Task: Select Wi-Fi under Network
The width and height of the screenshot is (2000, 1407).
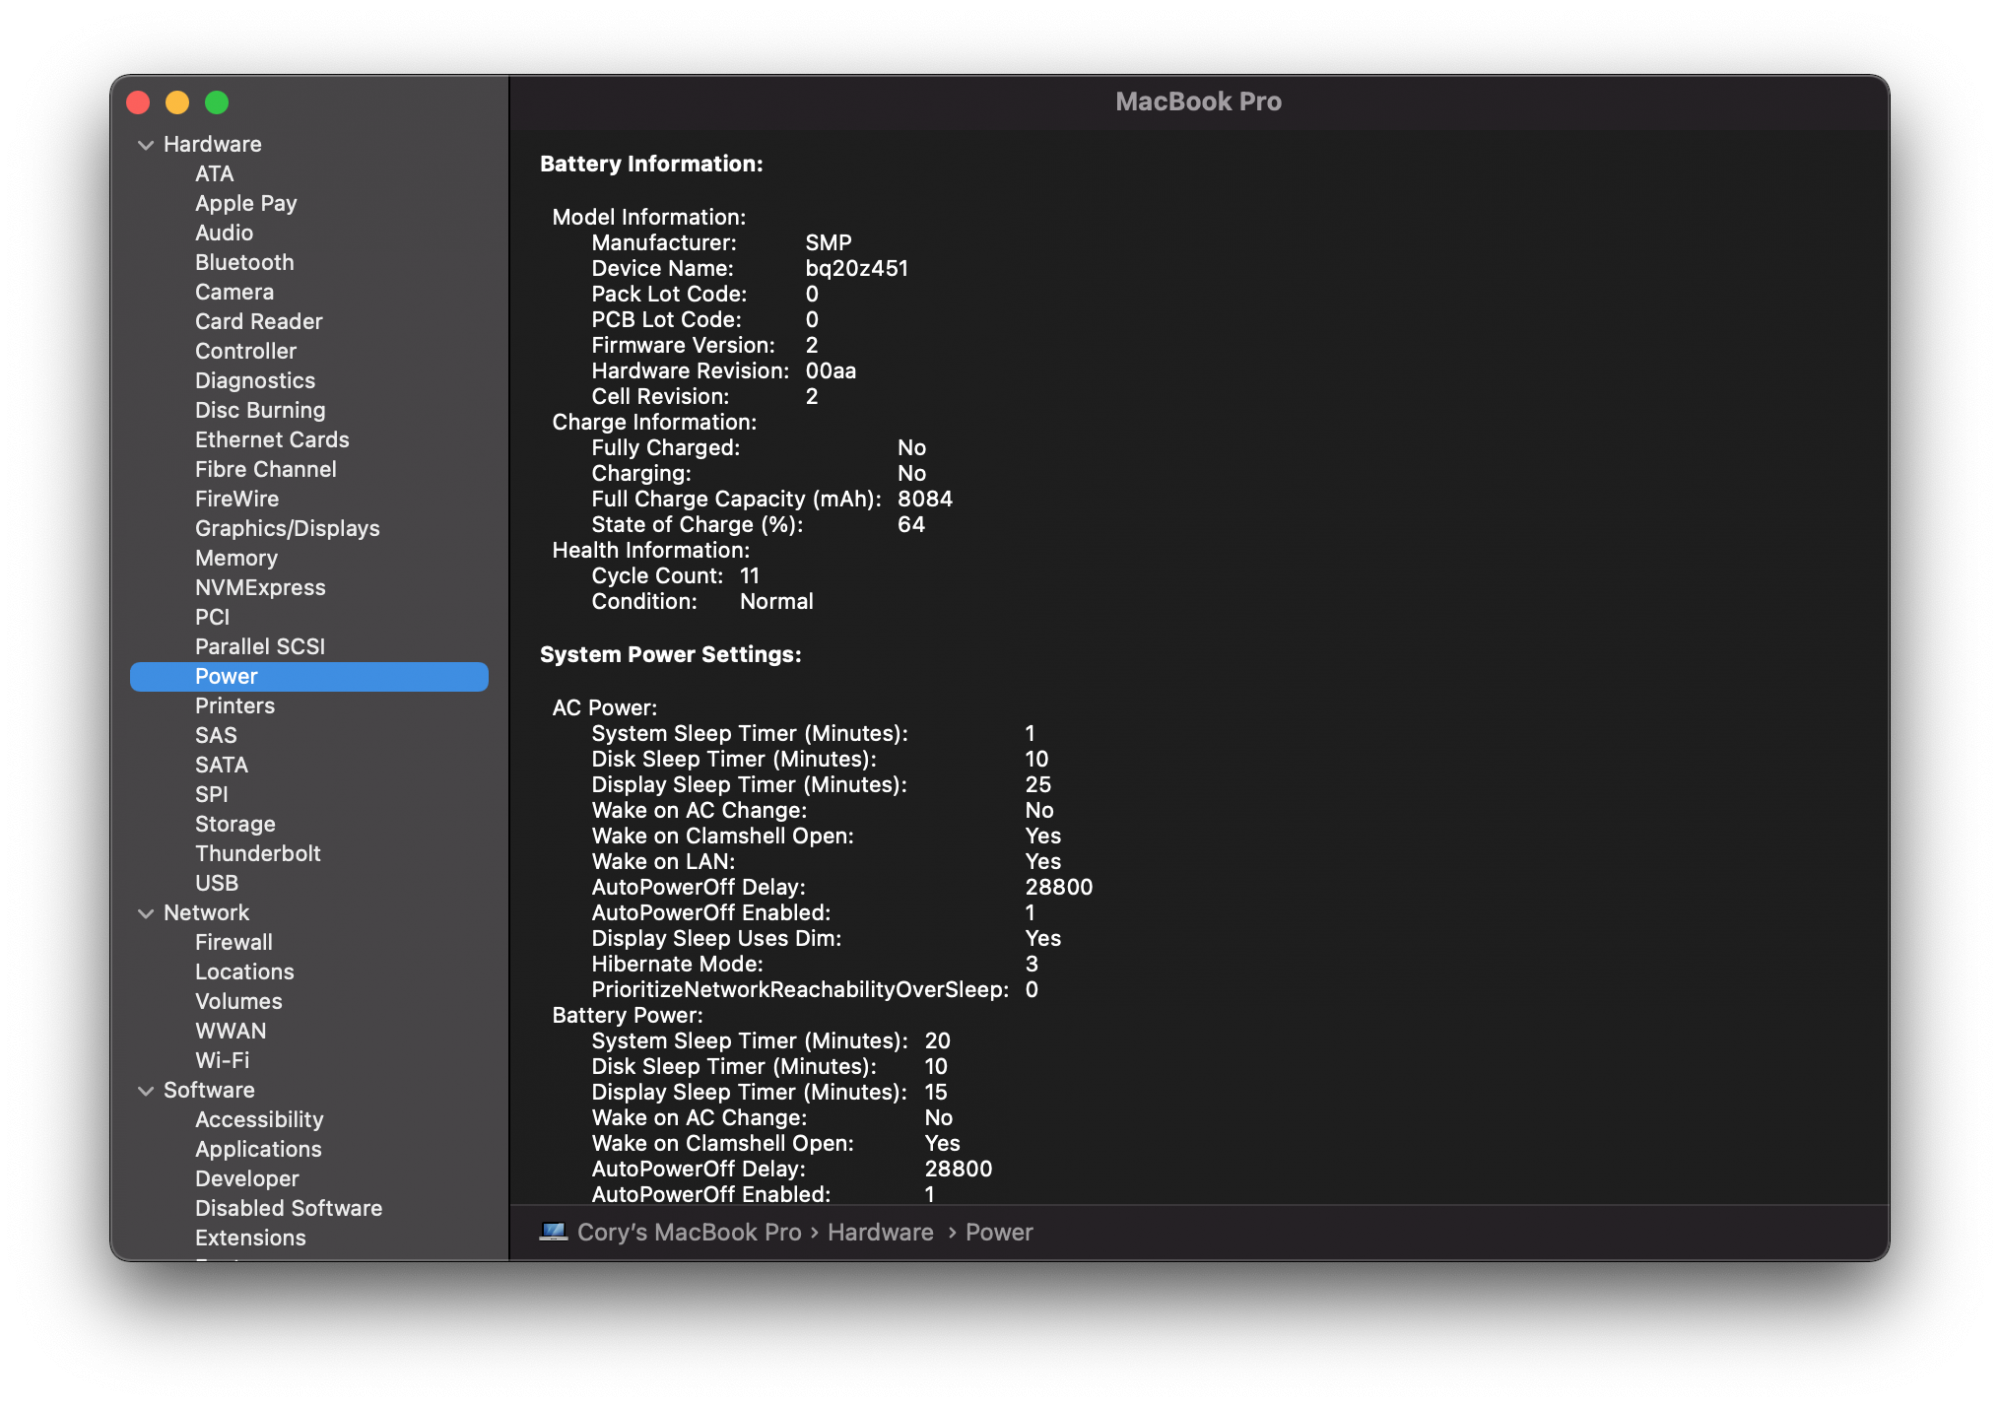Action: (x=222, y=1060)
